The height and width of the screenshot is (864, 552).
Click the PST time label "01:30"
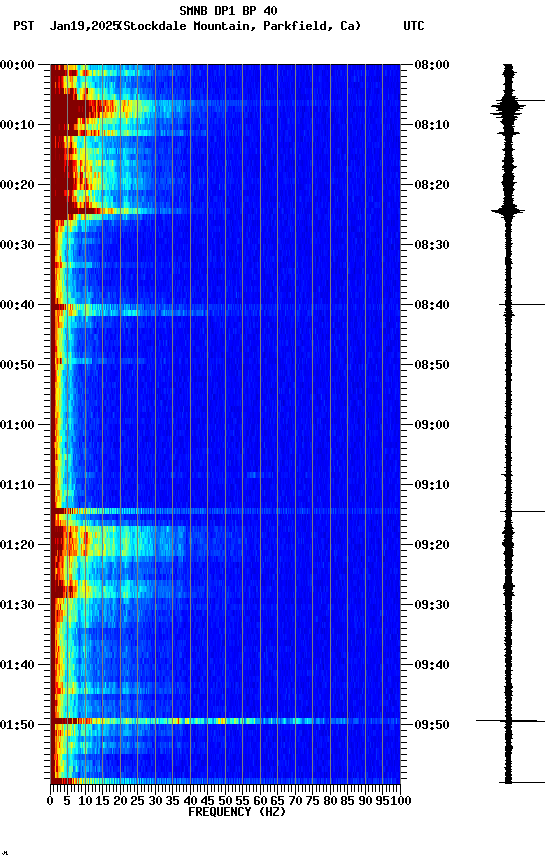tap(17, 605)
